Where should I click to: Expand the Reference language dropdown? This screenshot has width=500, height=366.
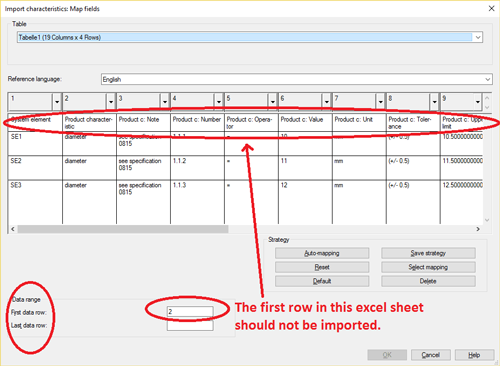[488, 79]
